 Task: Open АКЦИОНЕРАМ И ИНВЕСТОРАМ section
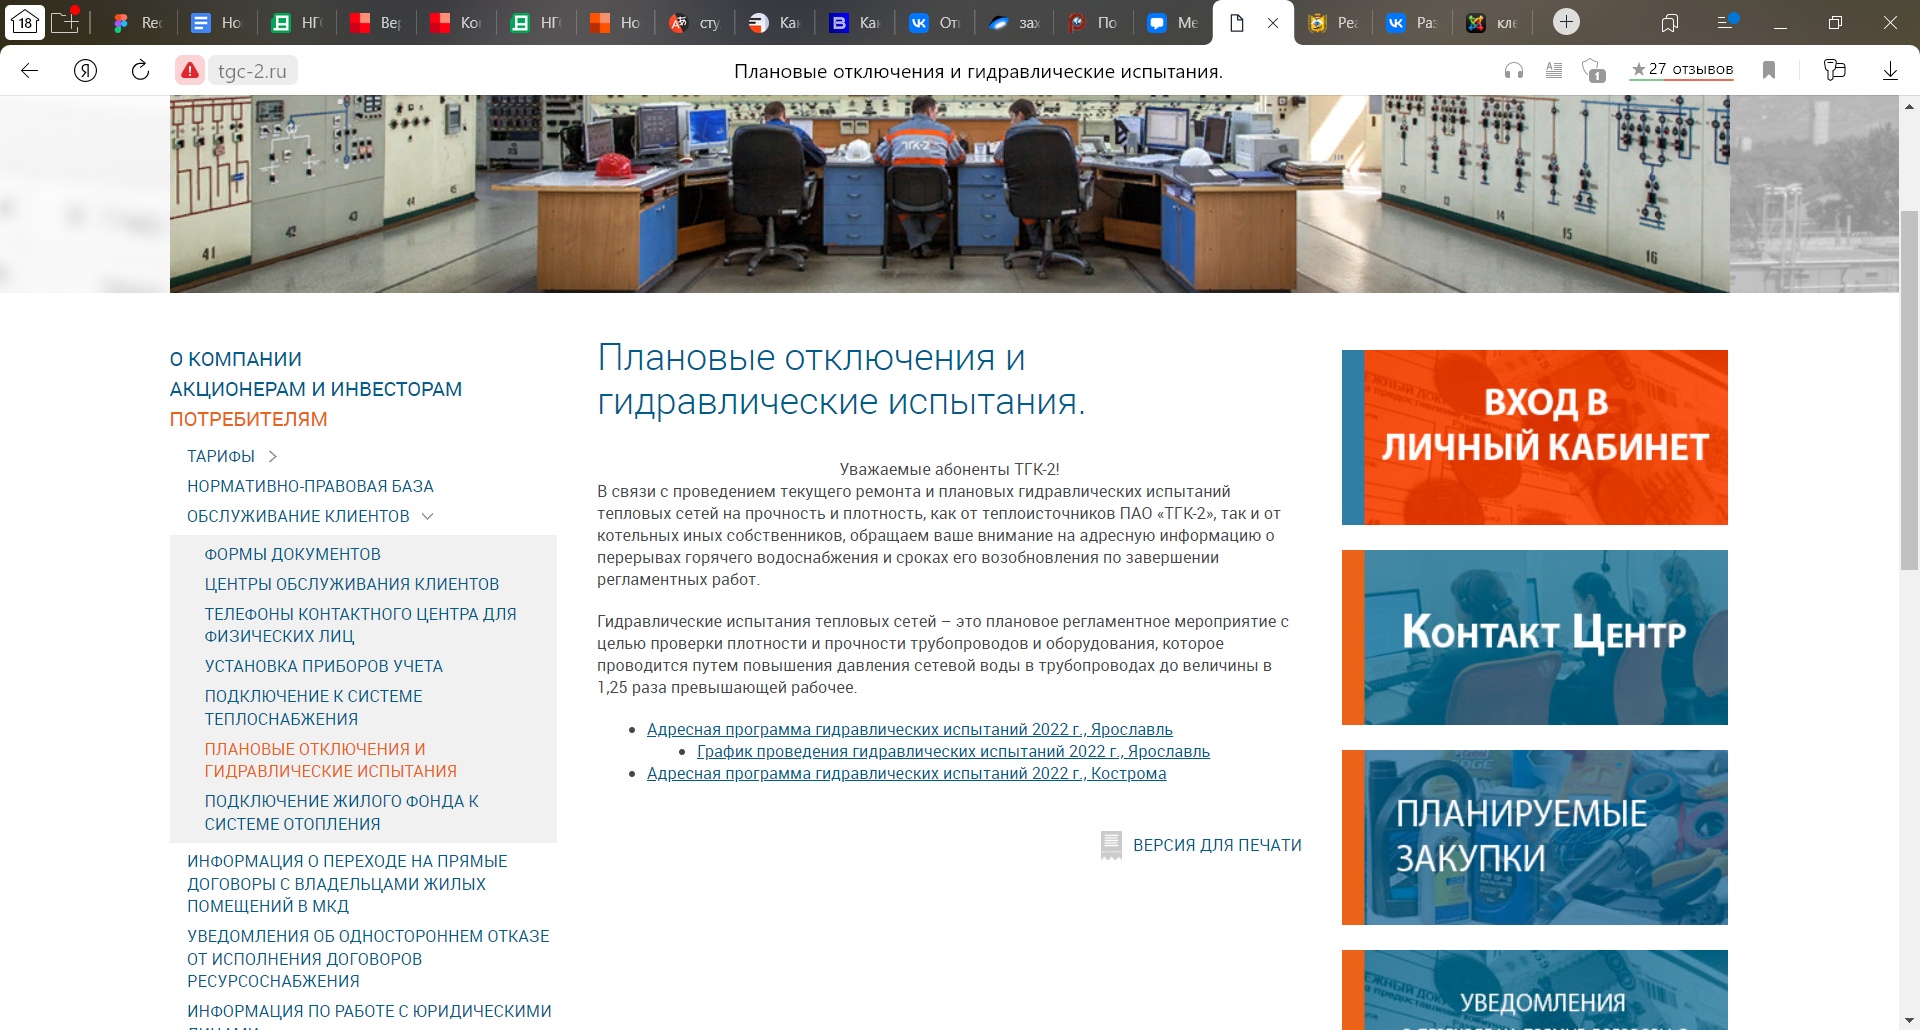pos(316,389)
